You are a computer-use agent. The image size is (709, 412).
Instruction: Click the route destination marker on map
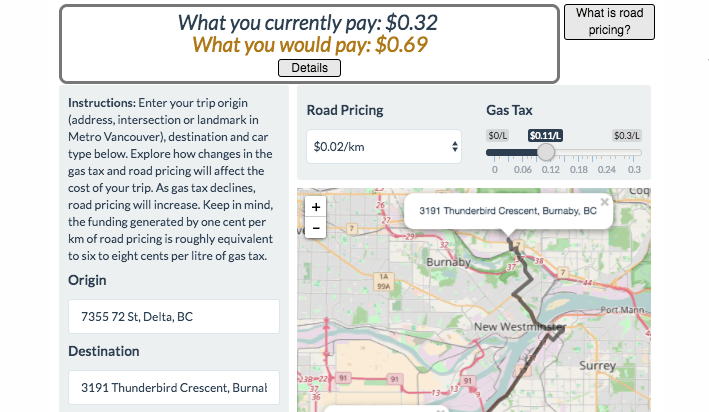[510, 240]
